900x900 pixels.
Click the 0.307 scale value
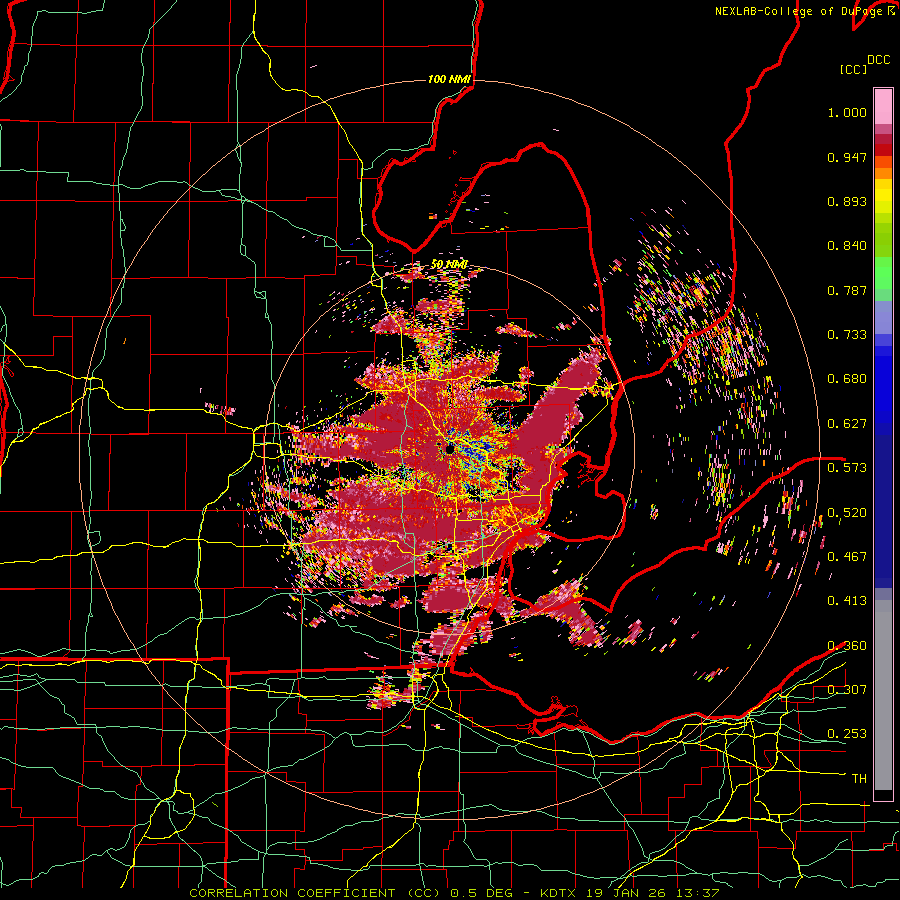847,690
